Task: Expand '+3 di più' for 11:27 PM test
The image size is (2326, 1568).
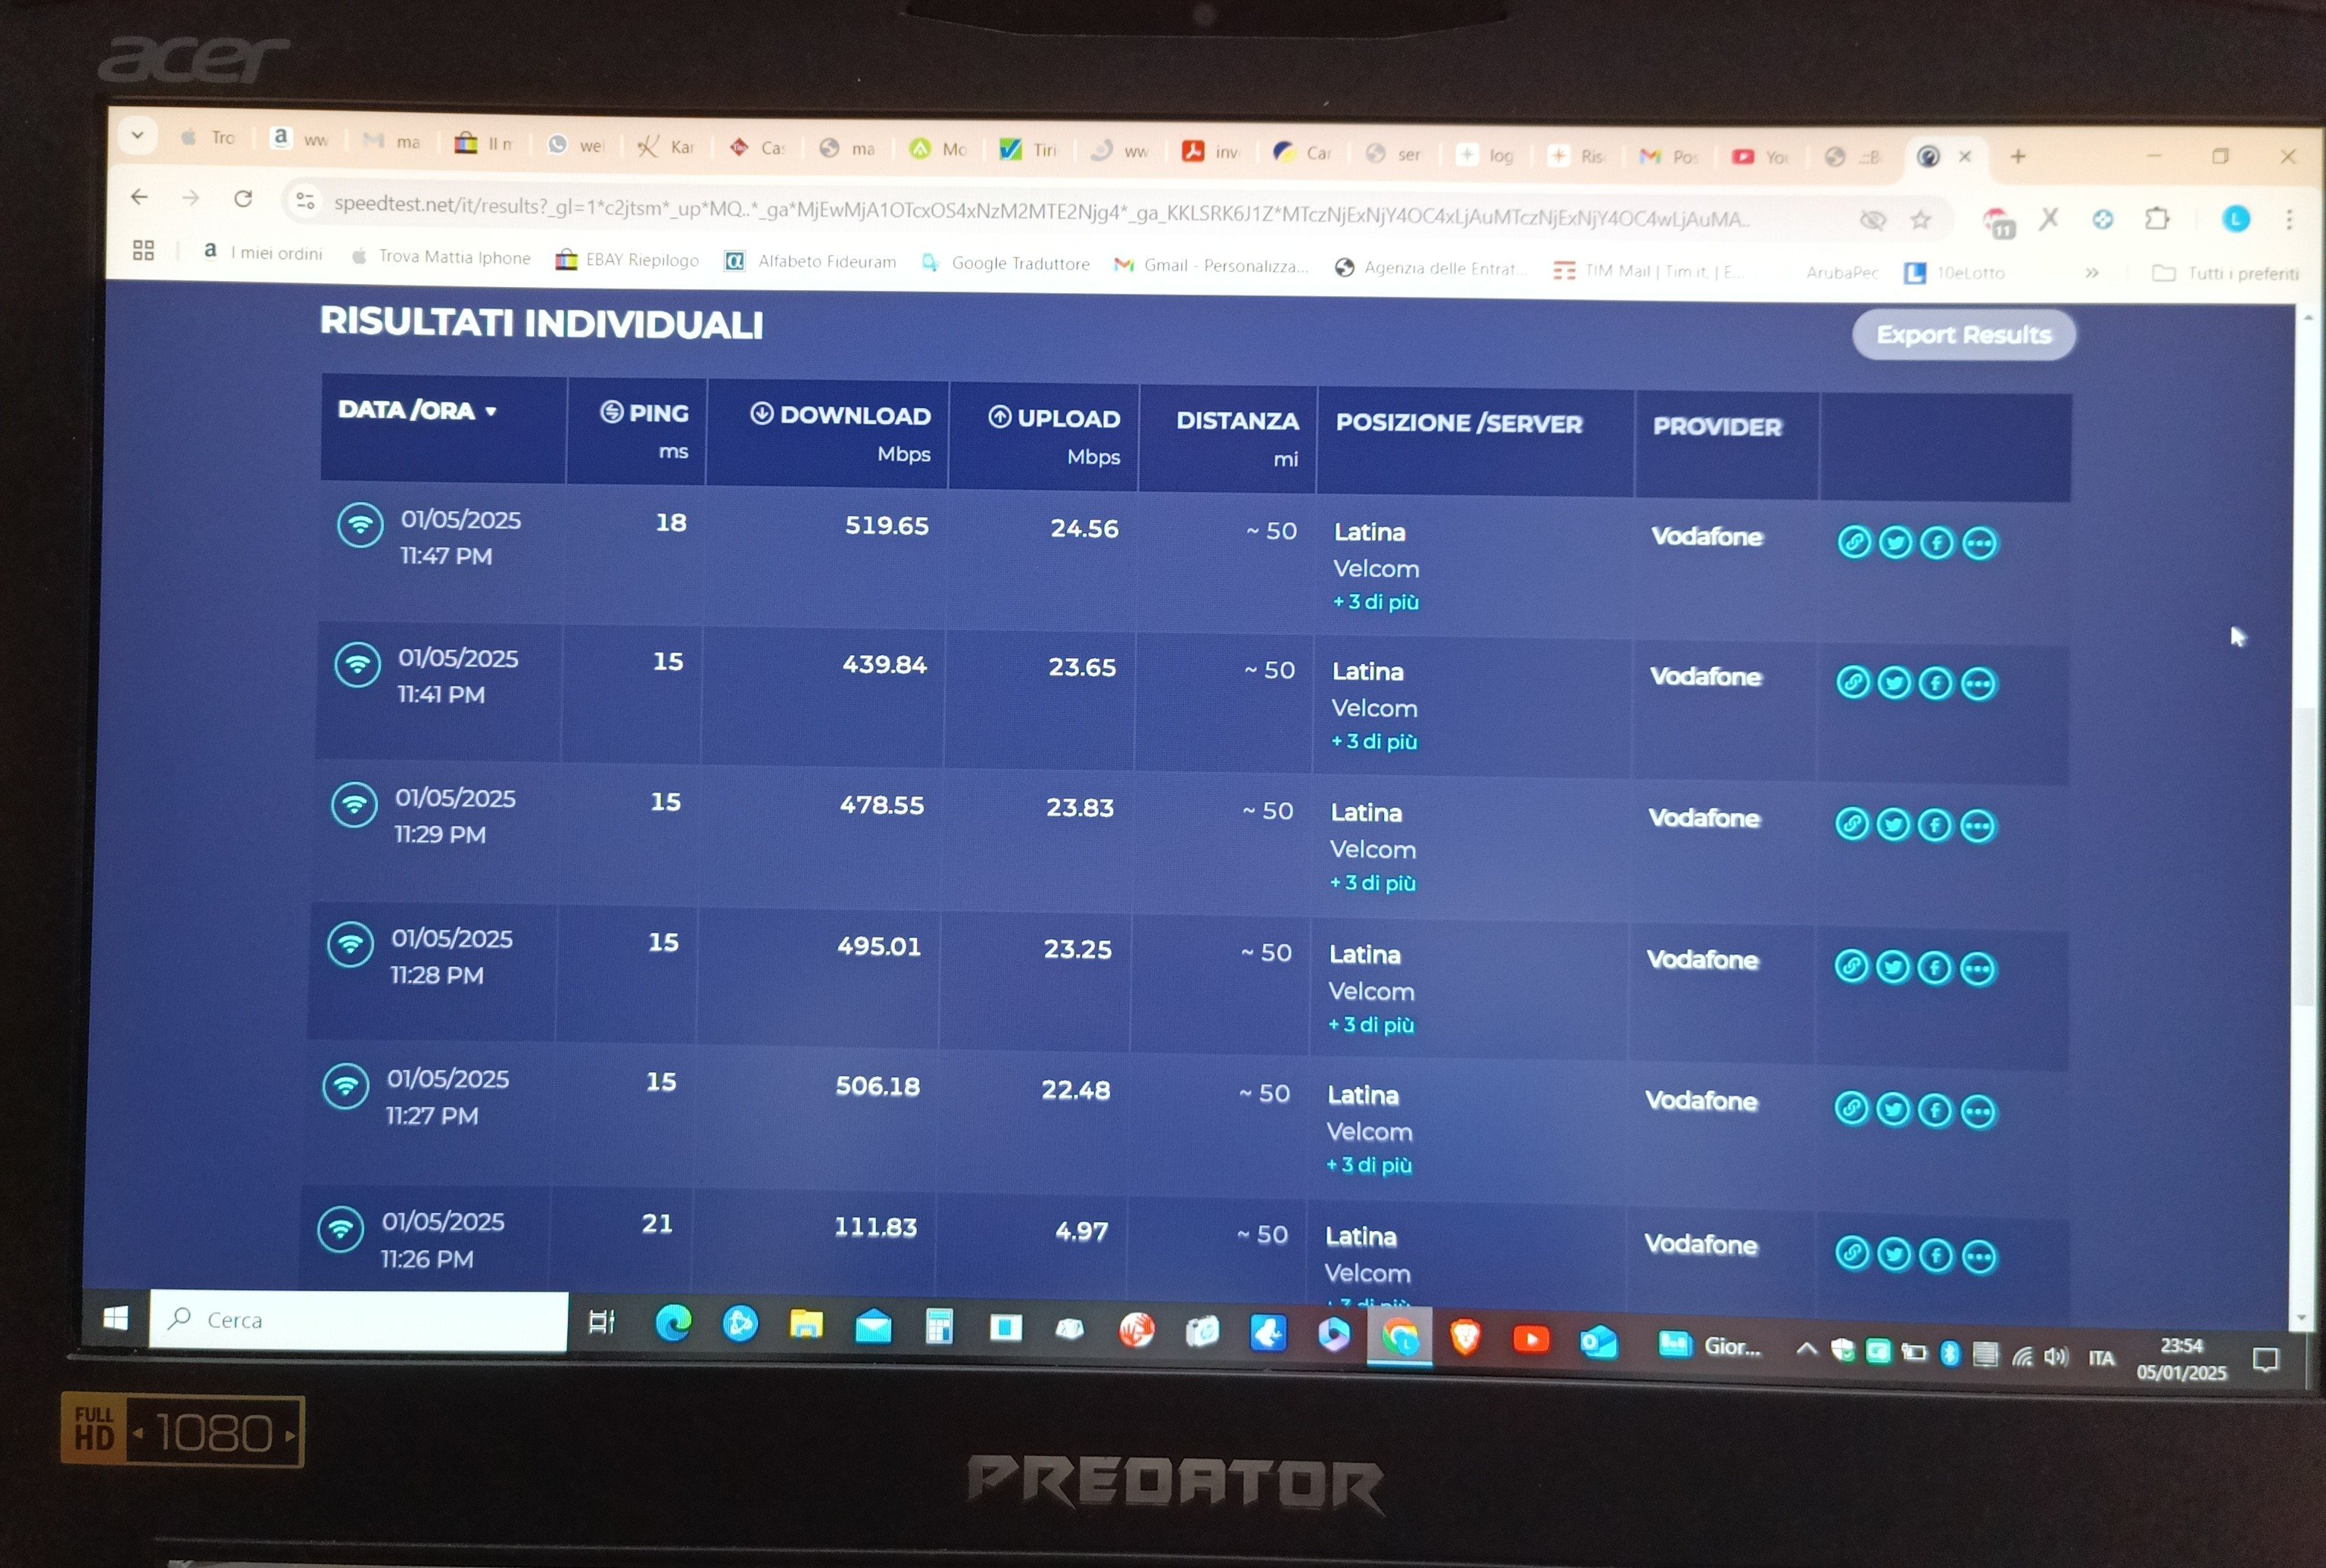Action: click(1368, 1165)
